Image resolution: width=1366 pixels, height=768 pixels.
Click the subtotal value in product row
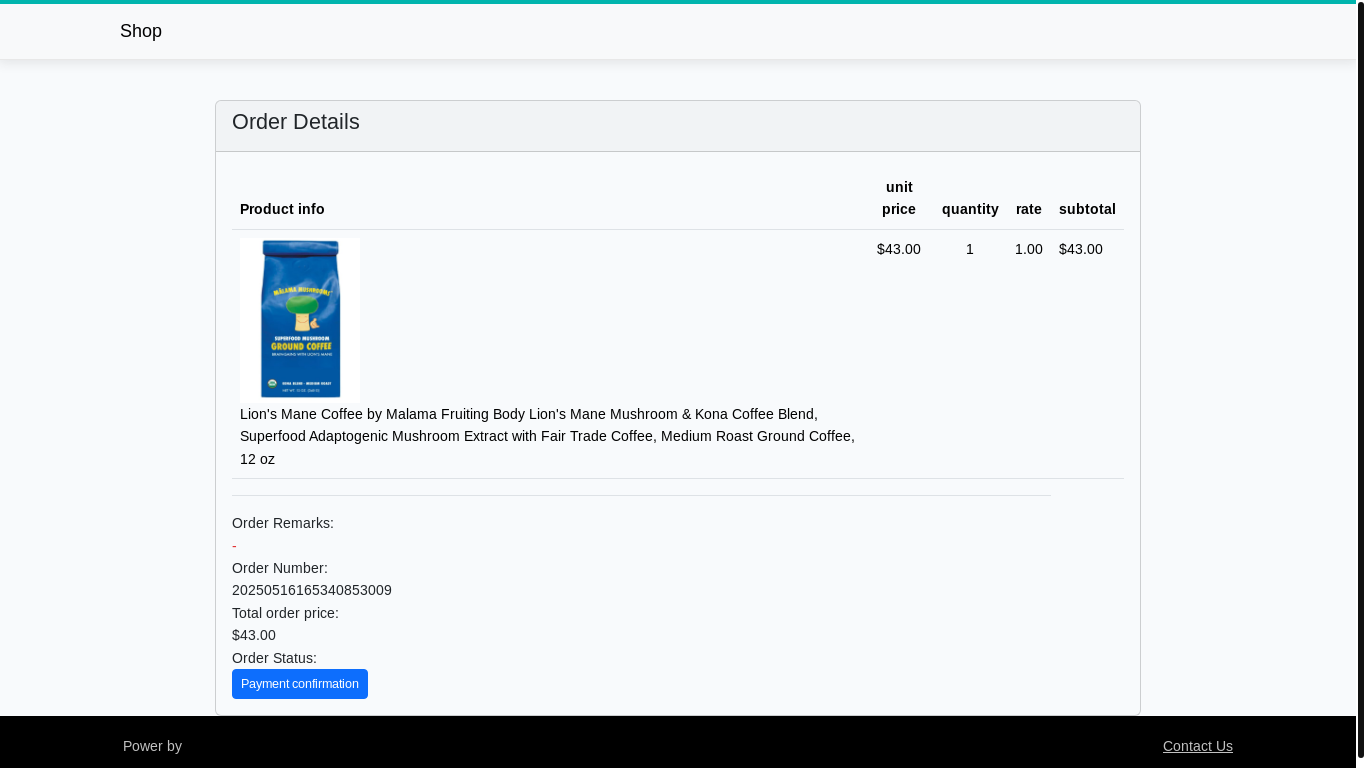coord(1081,249)
